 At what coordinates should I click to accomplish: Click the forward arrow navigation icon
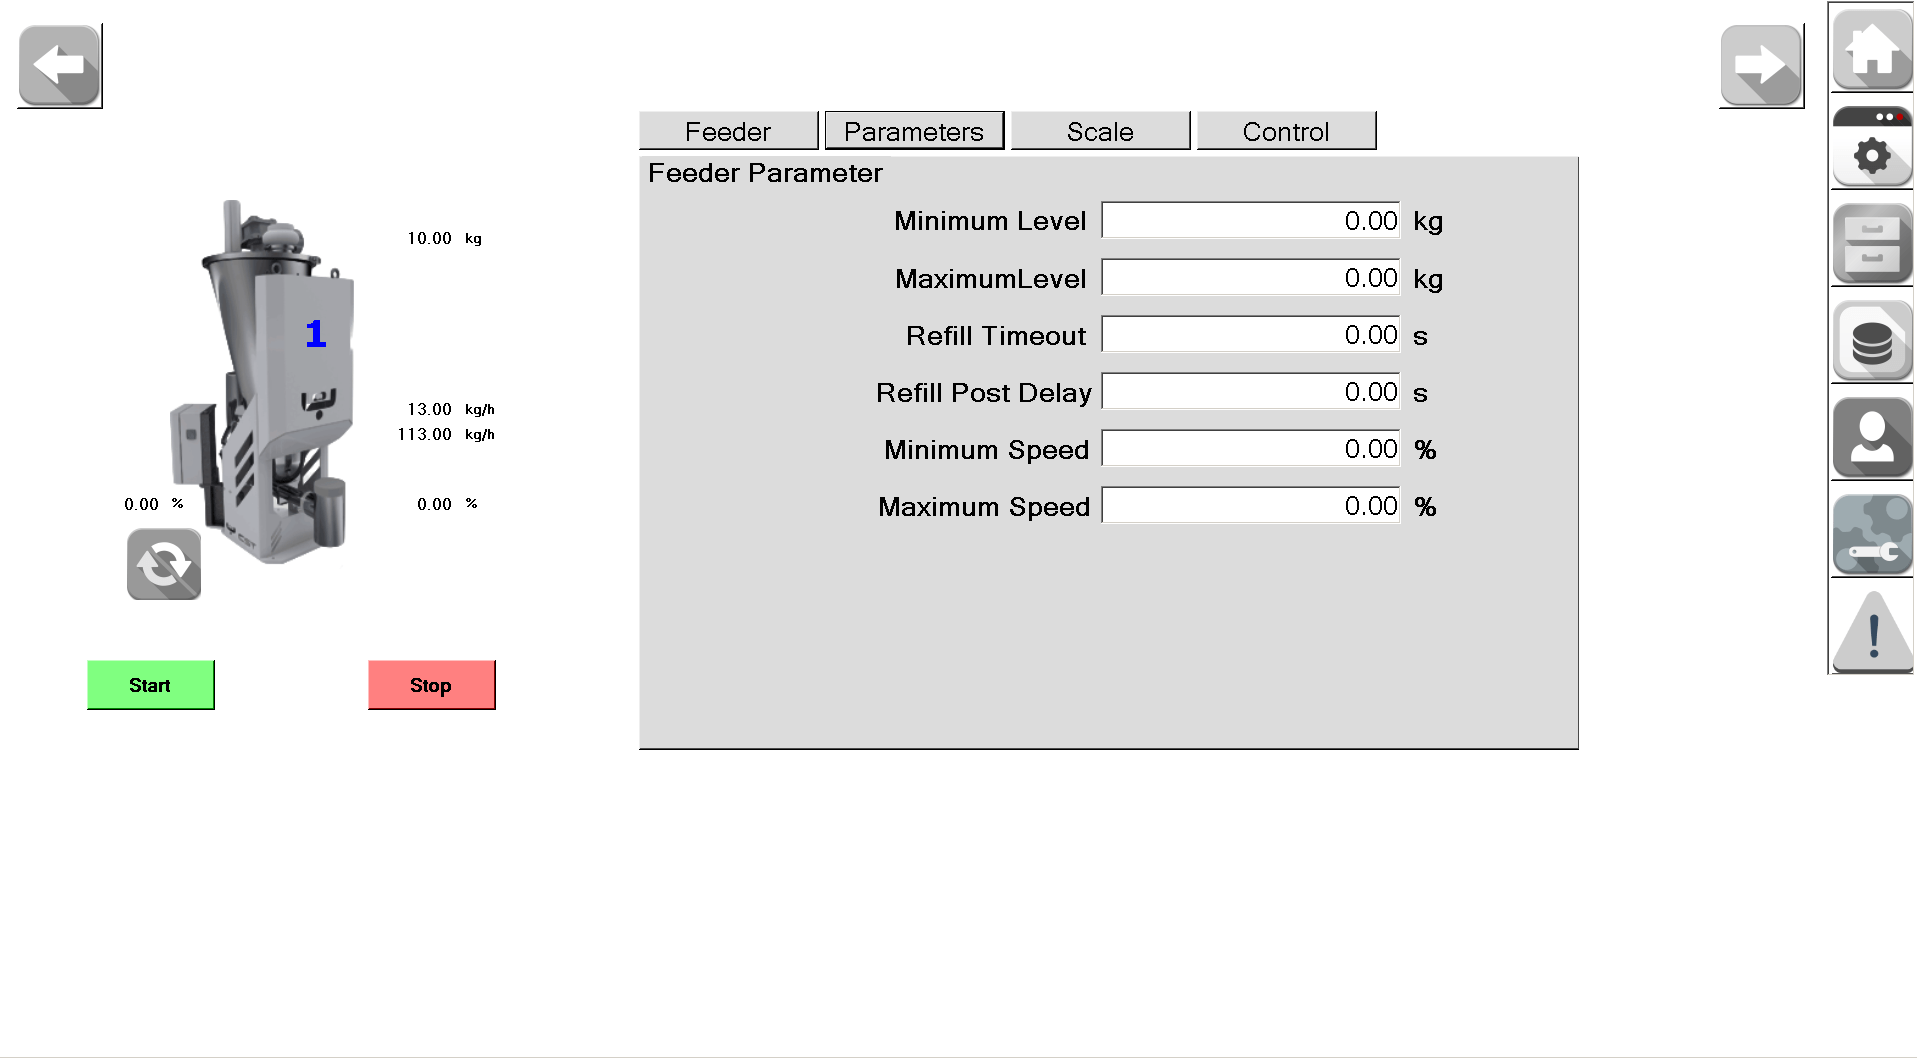[x=1761, y=66]
